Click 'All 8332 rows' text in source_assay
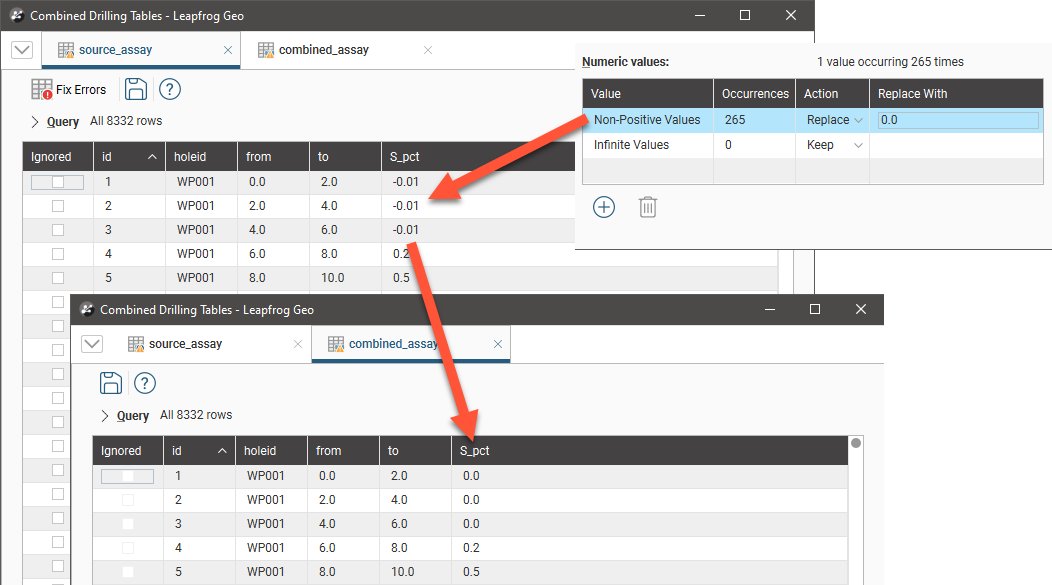Screen dimensions: 1052x585 pos(126,121)
